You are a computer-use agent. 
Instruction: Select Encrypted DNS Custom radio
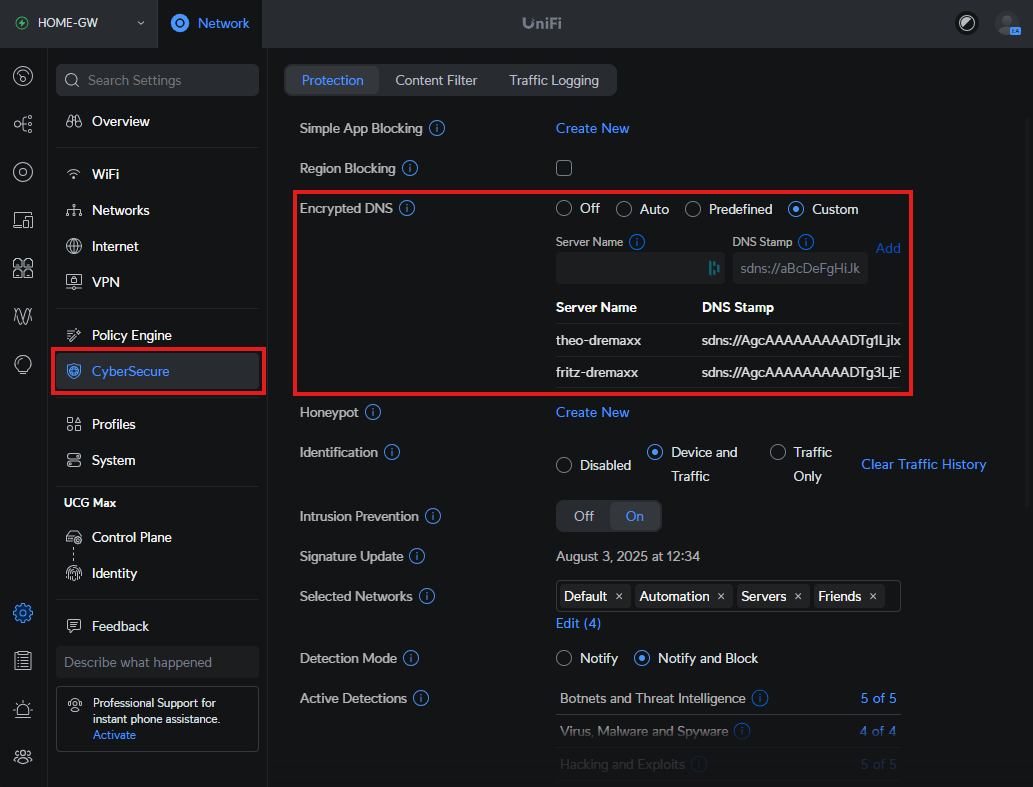pyautogui.click(x=796, y=209)
